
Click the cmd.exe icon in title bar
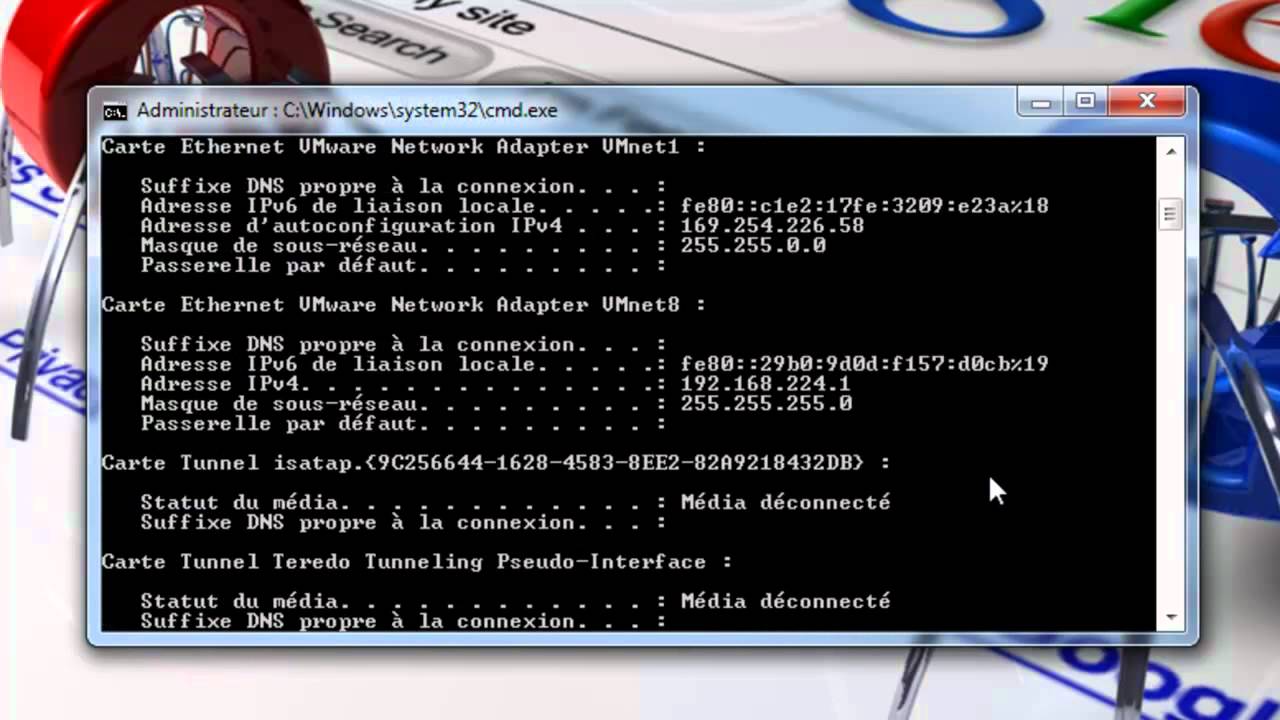click(115, 110)
